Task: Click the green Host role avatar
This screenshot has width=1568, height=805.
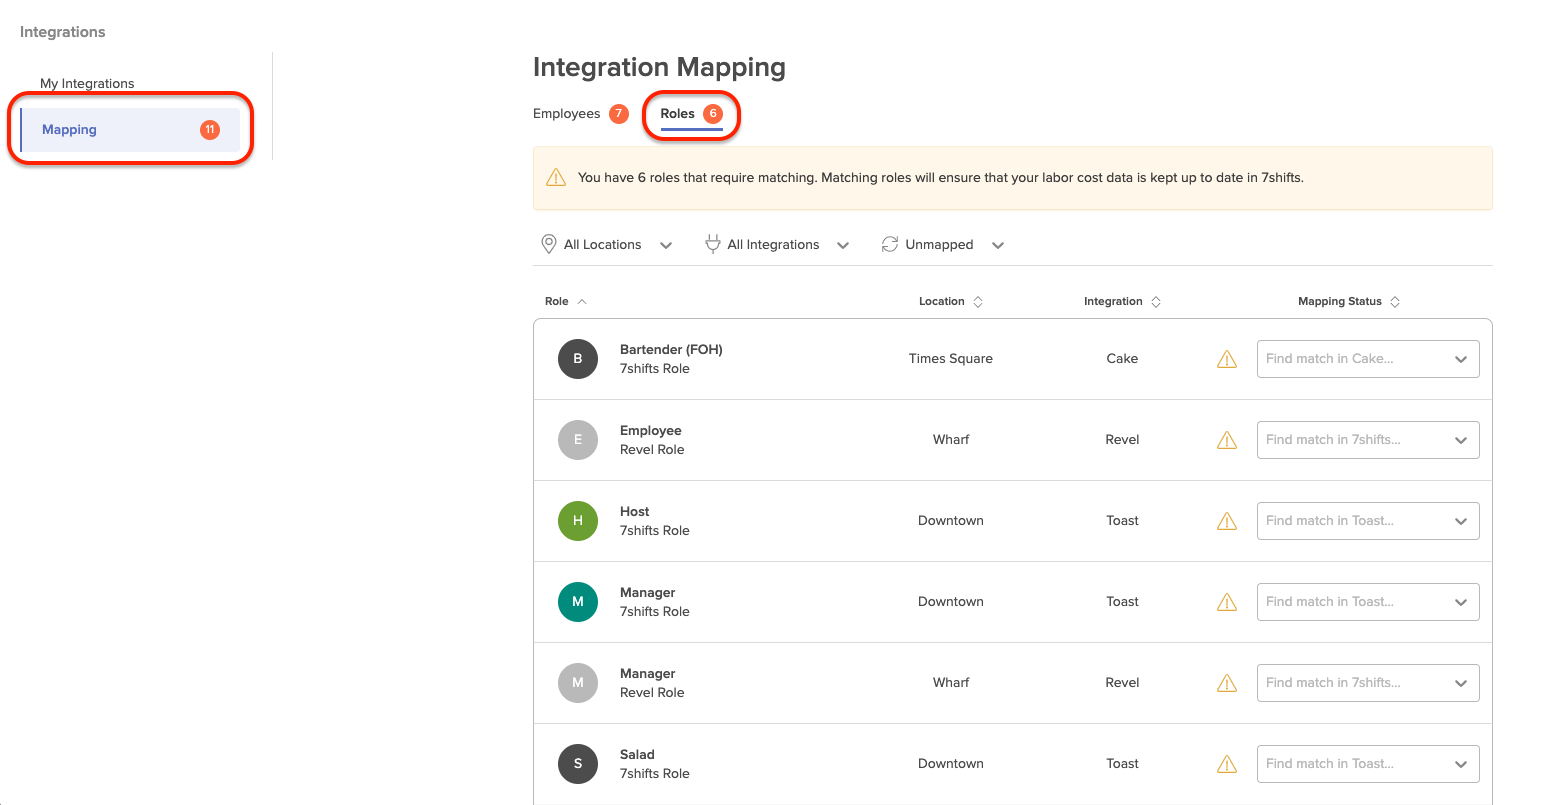Action: click(x=577, y=521)
